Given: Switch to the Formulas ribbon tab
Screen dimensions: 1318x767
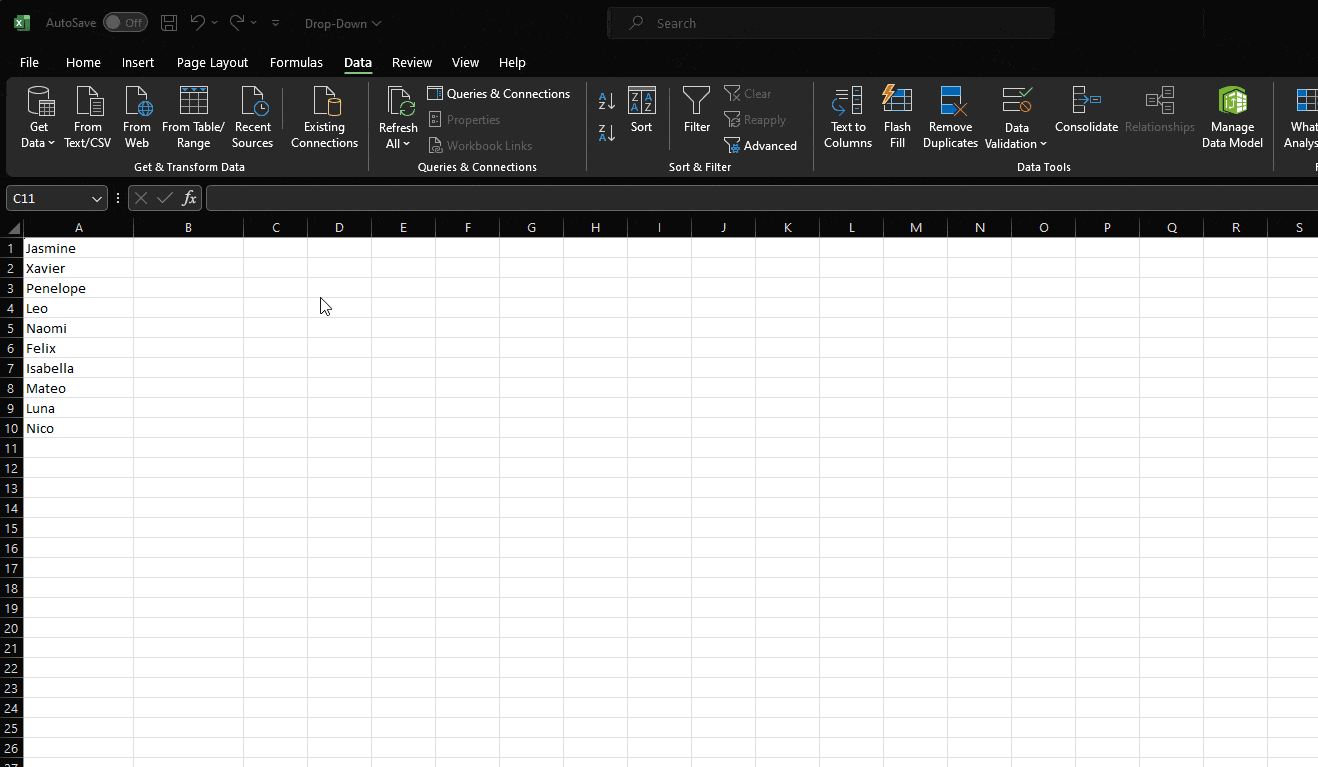Looking at the screenshot, I should pyautogui.click(x=296, y=62).
